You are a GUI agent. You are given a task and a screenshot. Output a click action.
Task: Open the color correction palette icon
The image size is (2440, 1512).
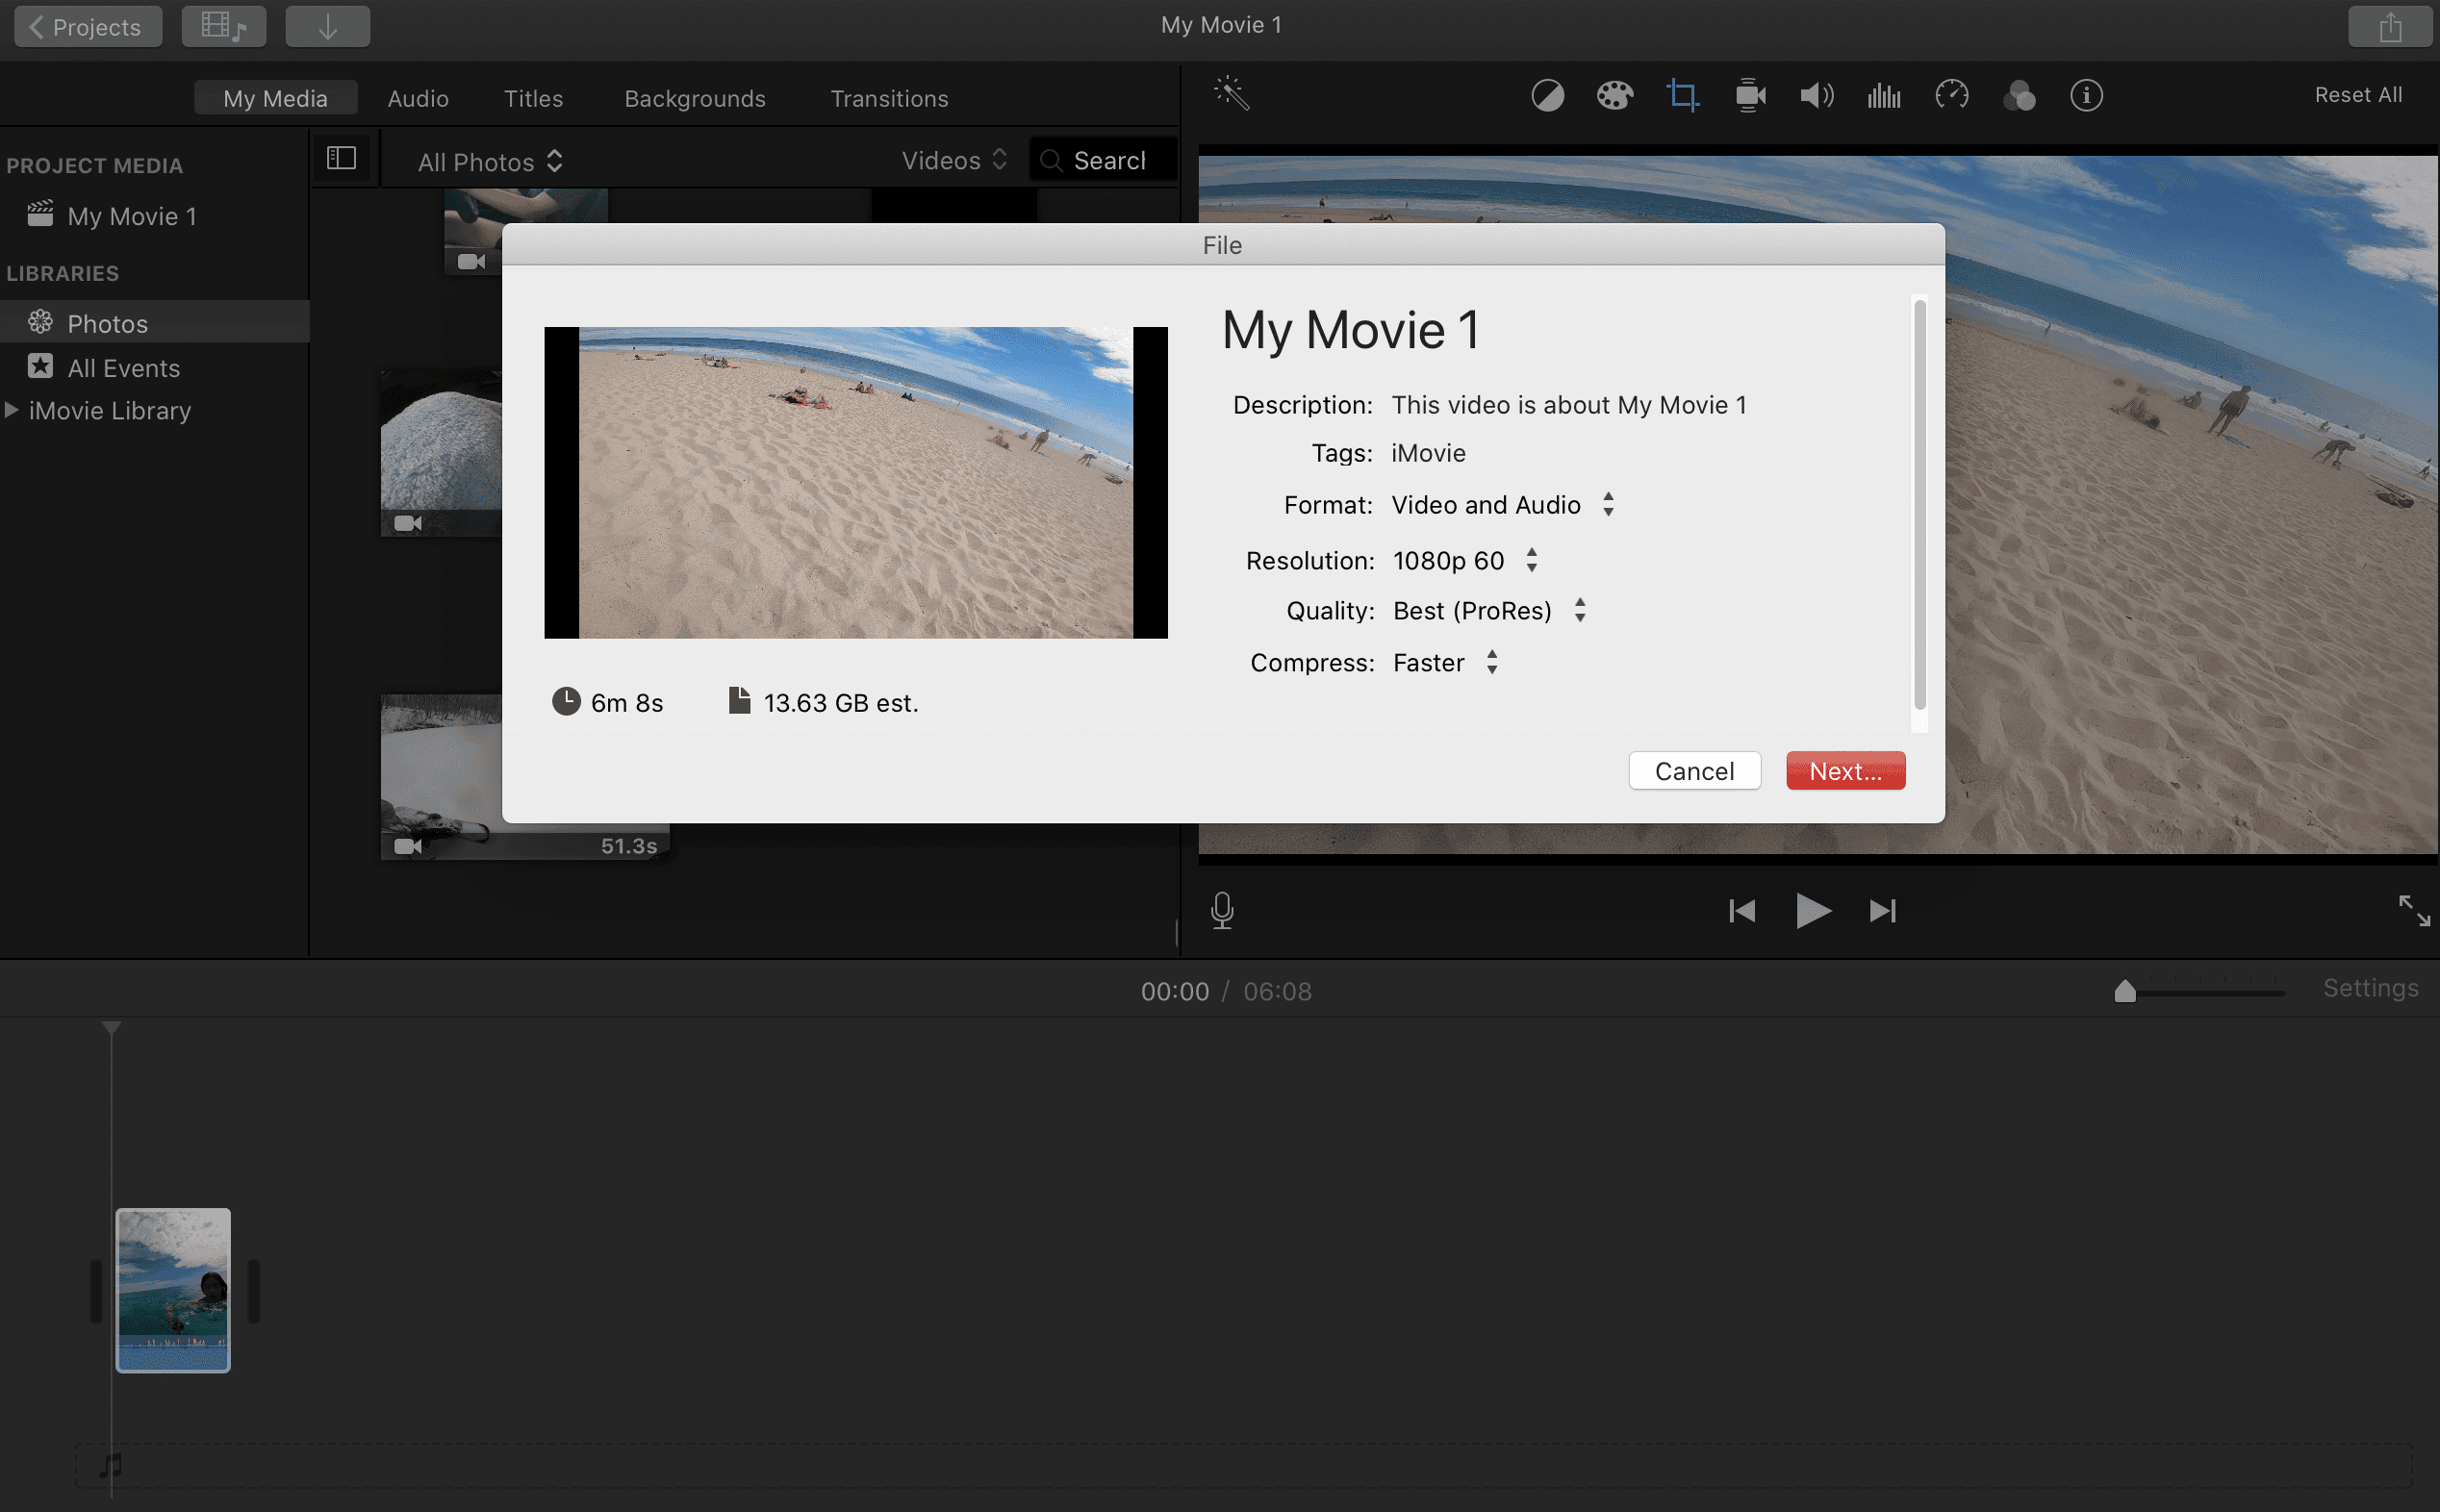click(x=1614, y=96)
